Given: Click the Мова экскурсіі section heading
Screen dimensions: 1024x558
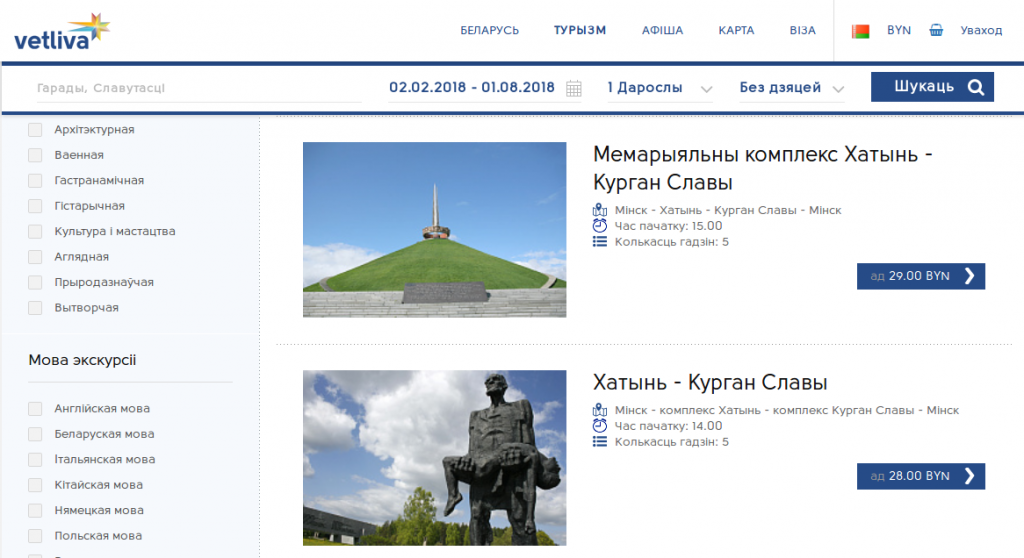Looking at the screenshot, I should pos(82,360).
